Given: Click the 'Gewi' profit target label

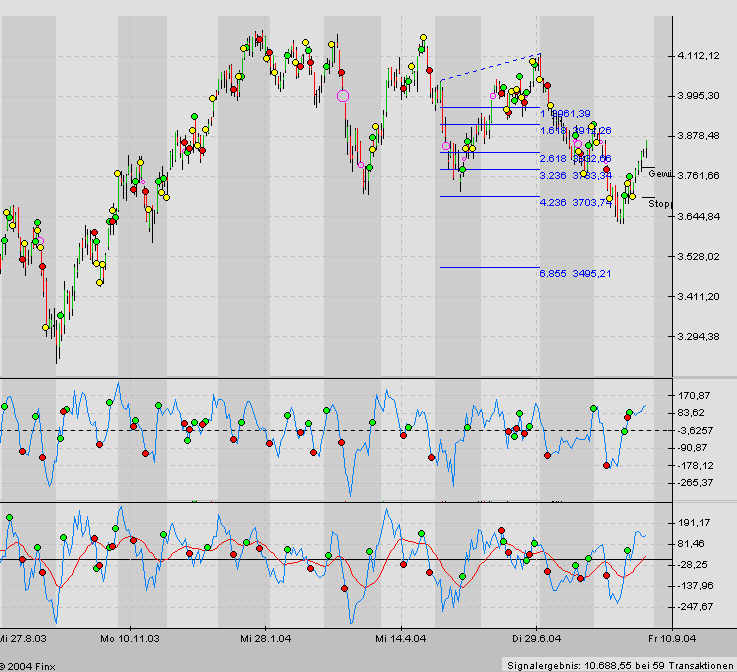Looking at the screenshot, I should click(x=661, y=173).
